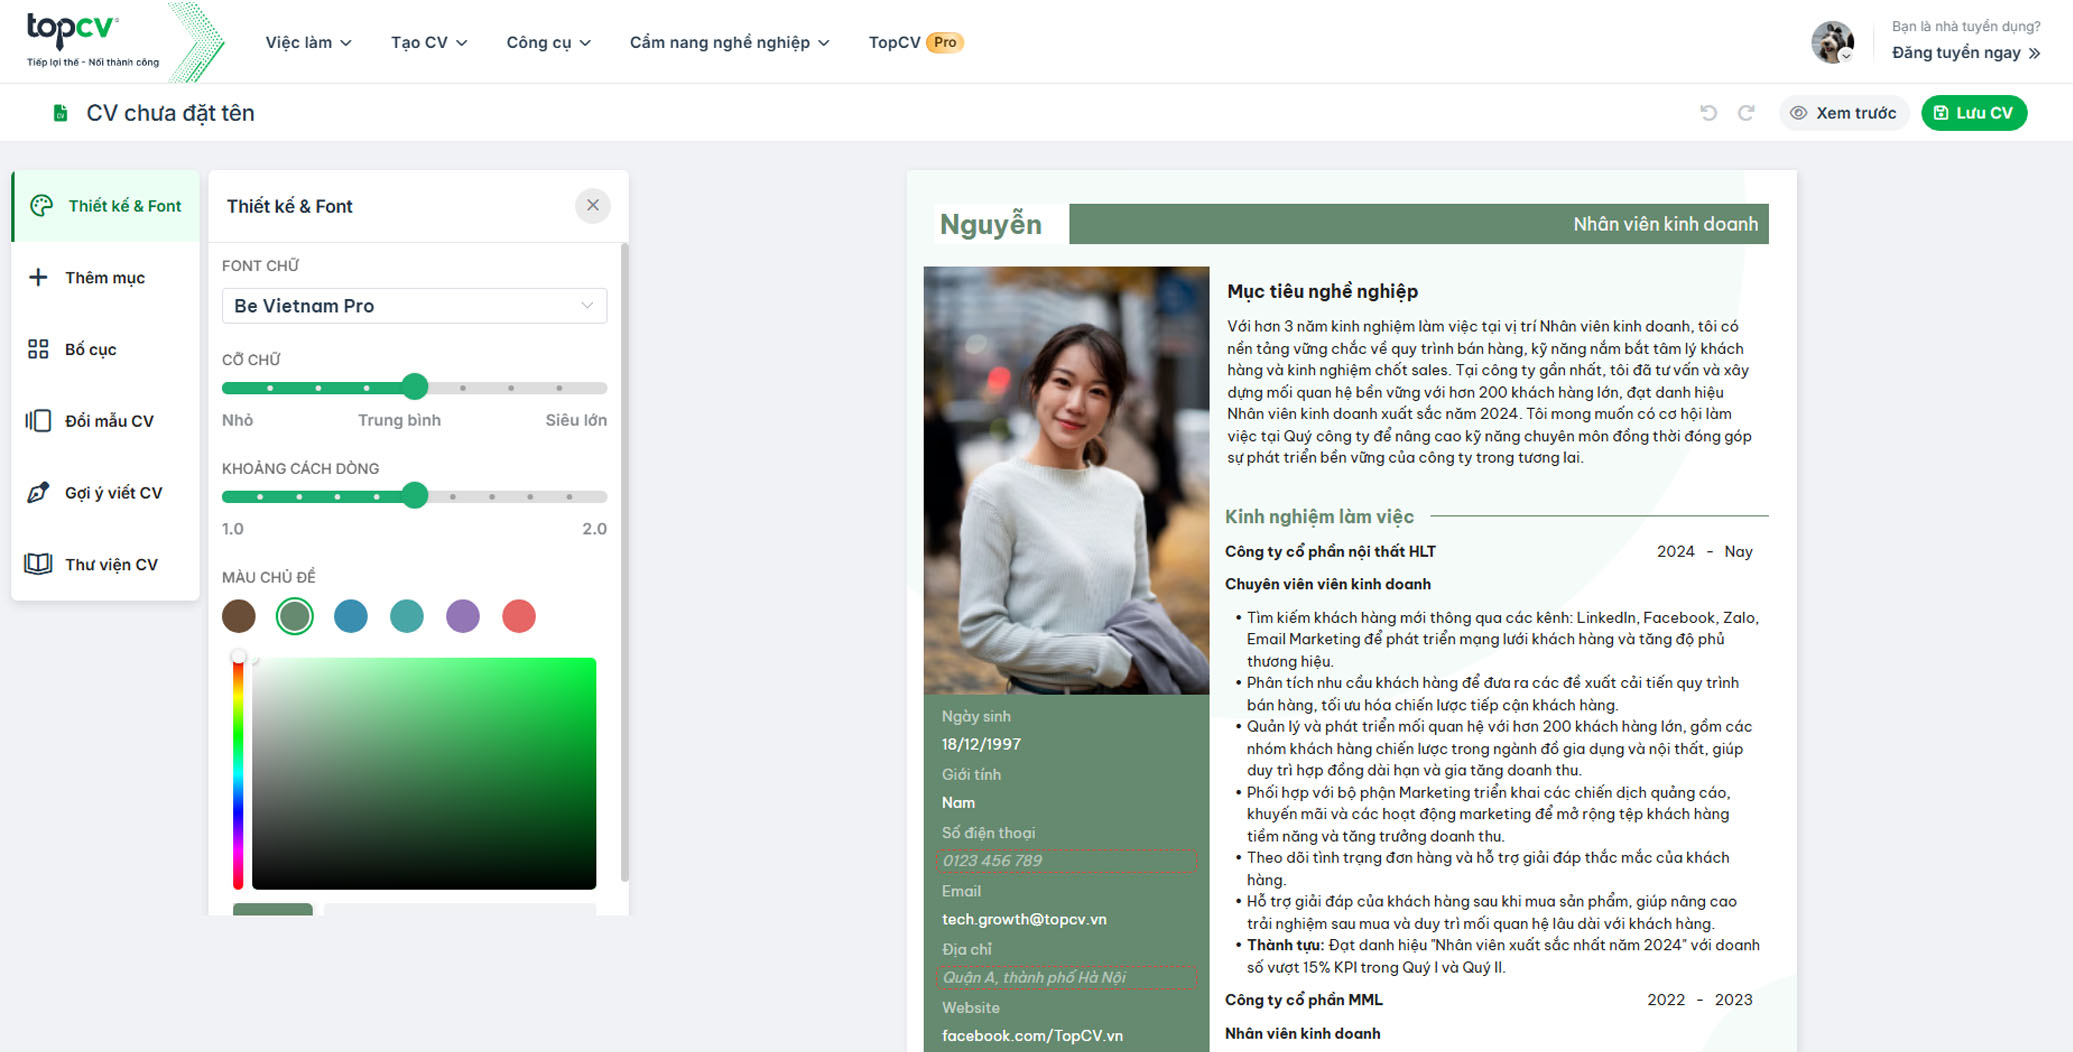Click the Xem trước preview button
The height and width of the screenshot is (1052, 2073).
1843,113
